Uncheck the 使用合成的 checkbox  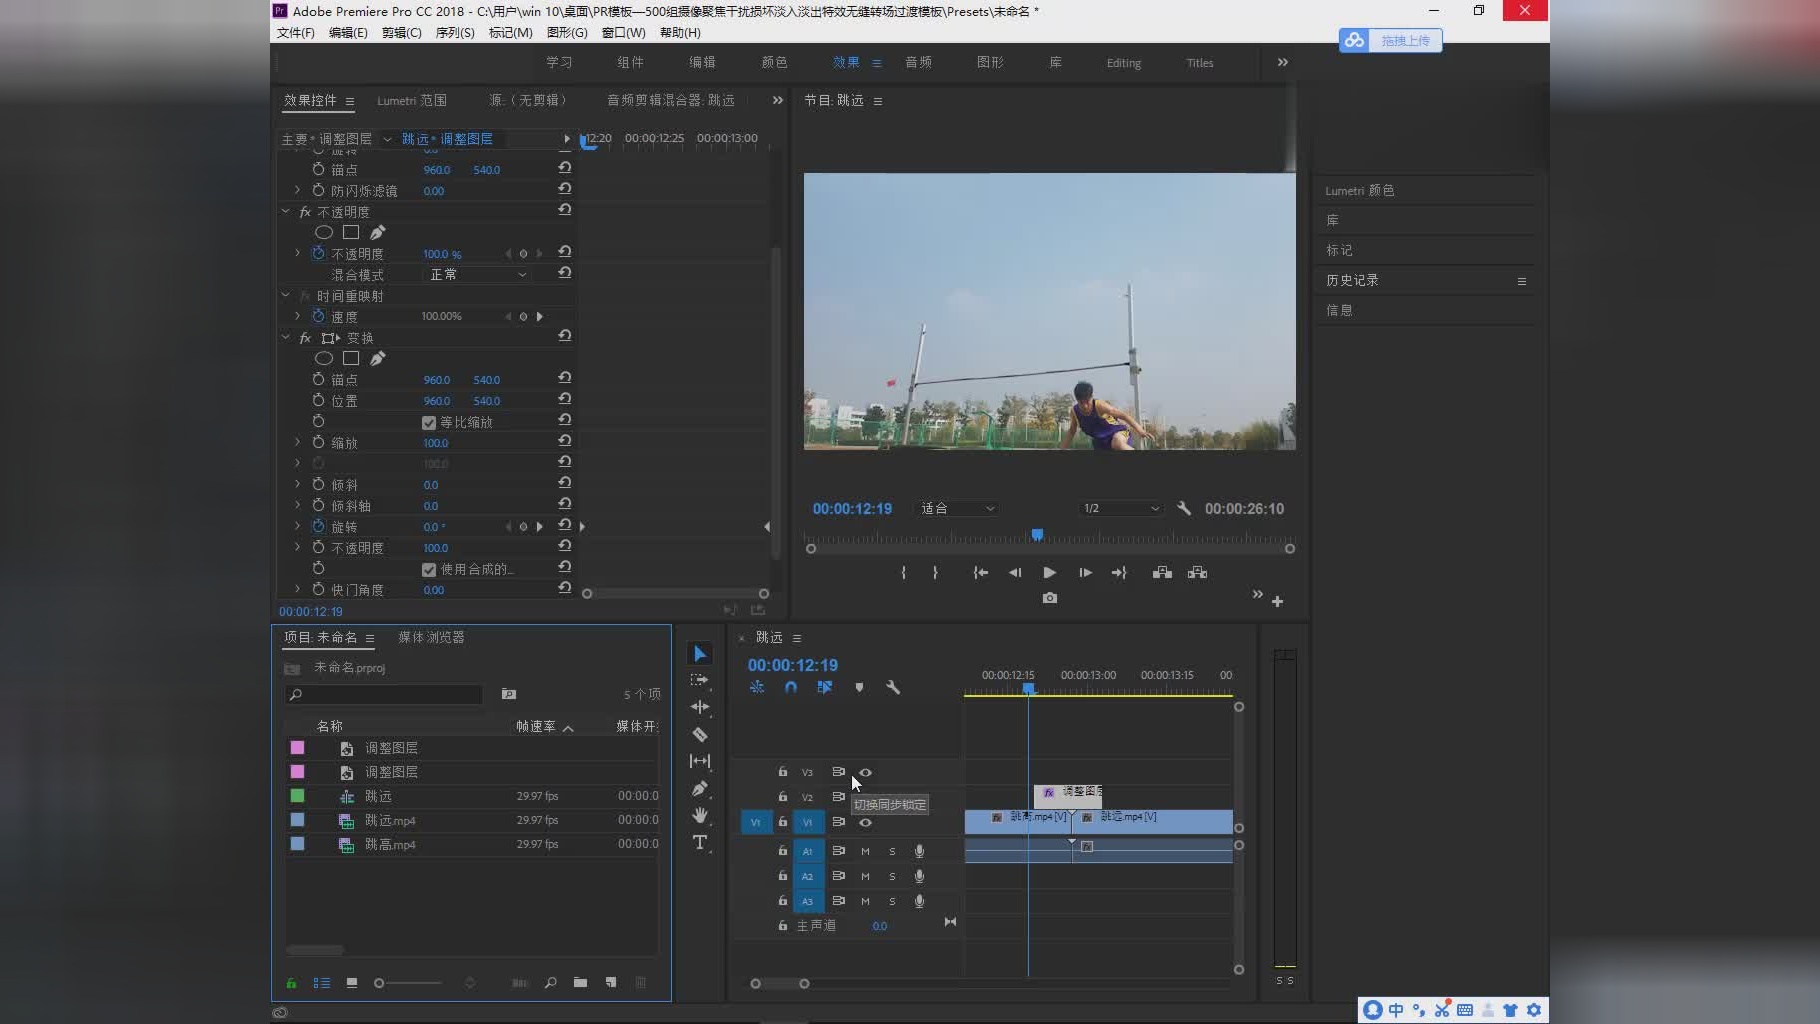tap(429, 569)
